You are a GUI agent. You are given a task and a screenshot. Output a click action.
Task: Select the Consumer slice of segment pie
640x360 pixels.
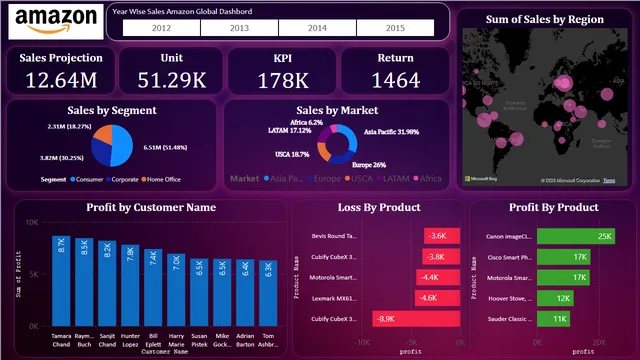[x=123, y=147]
